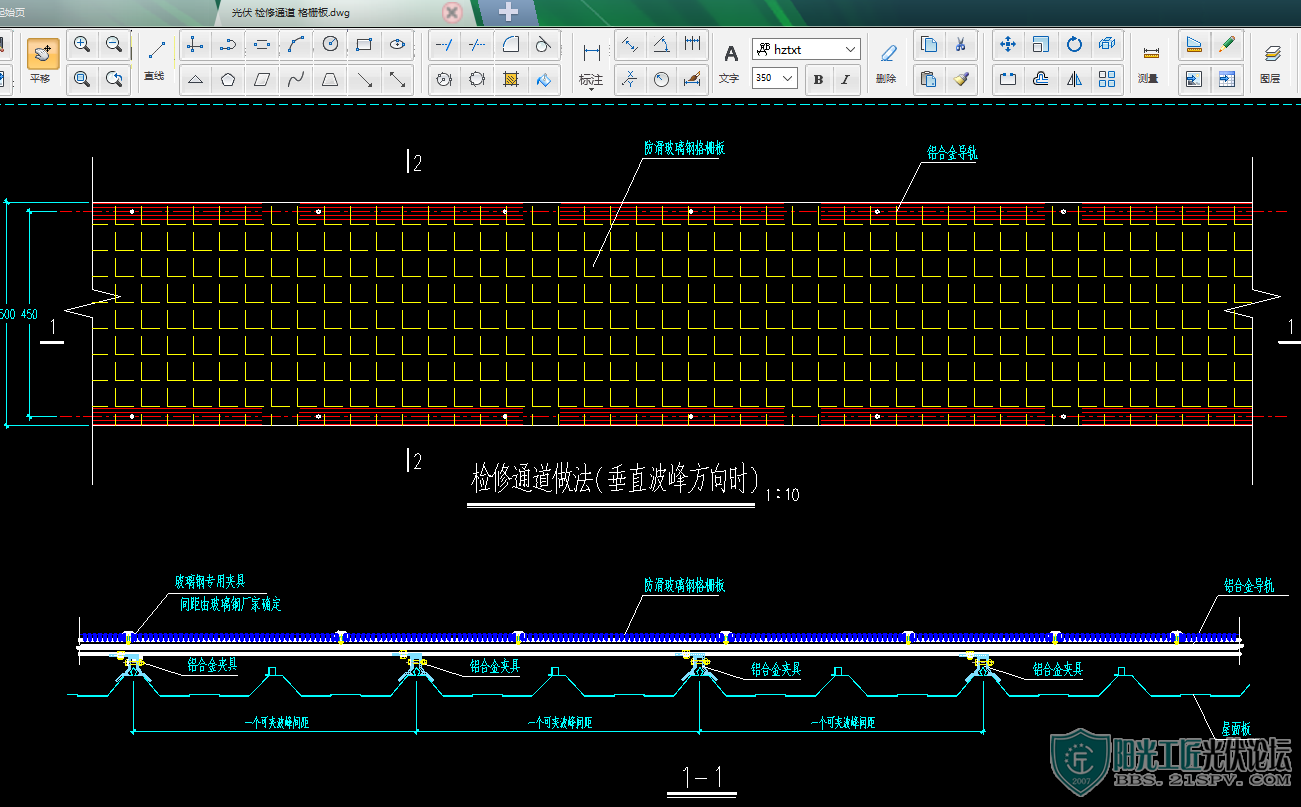
Task: Select the radius dimension tool
Action: click(661, 79)
